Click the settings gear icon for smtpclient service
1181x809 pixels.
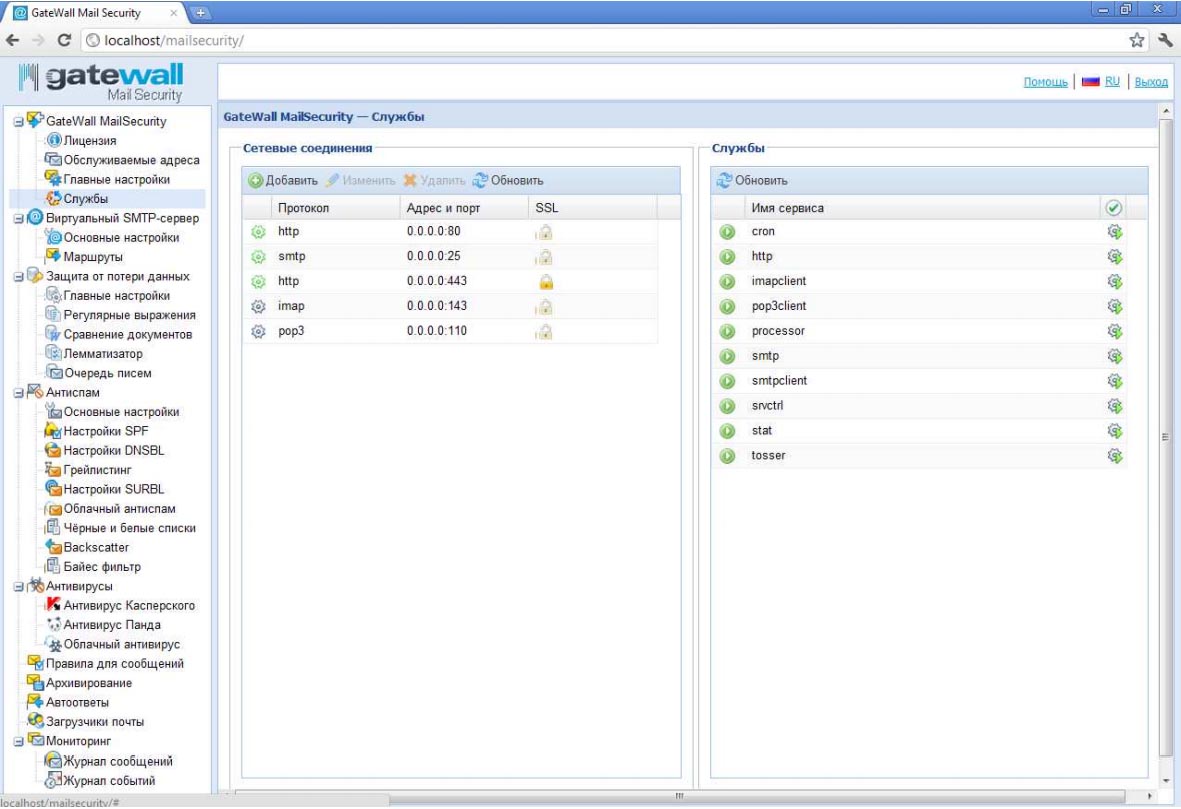(1115, 381)
